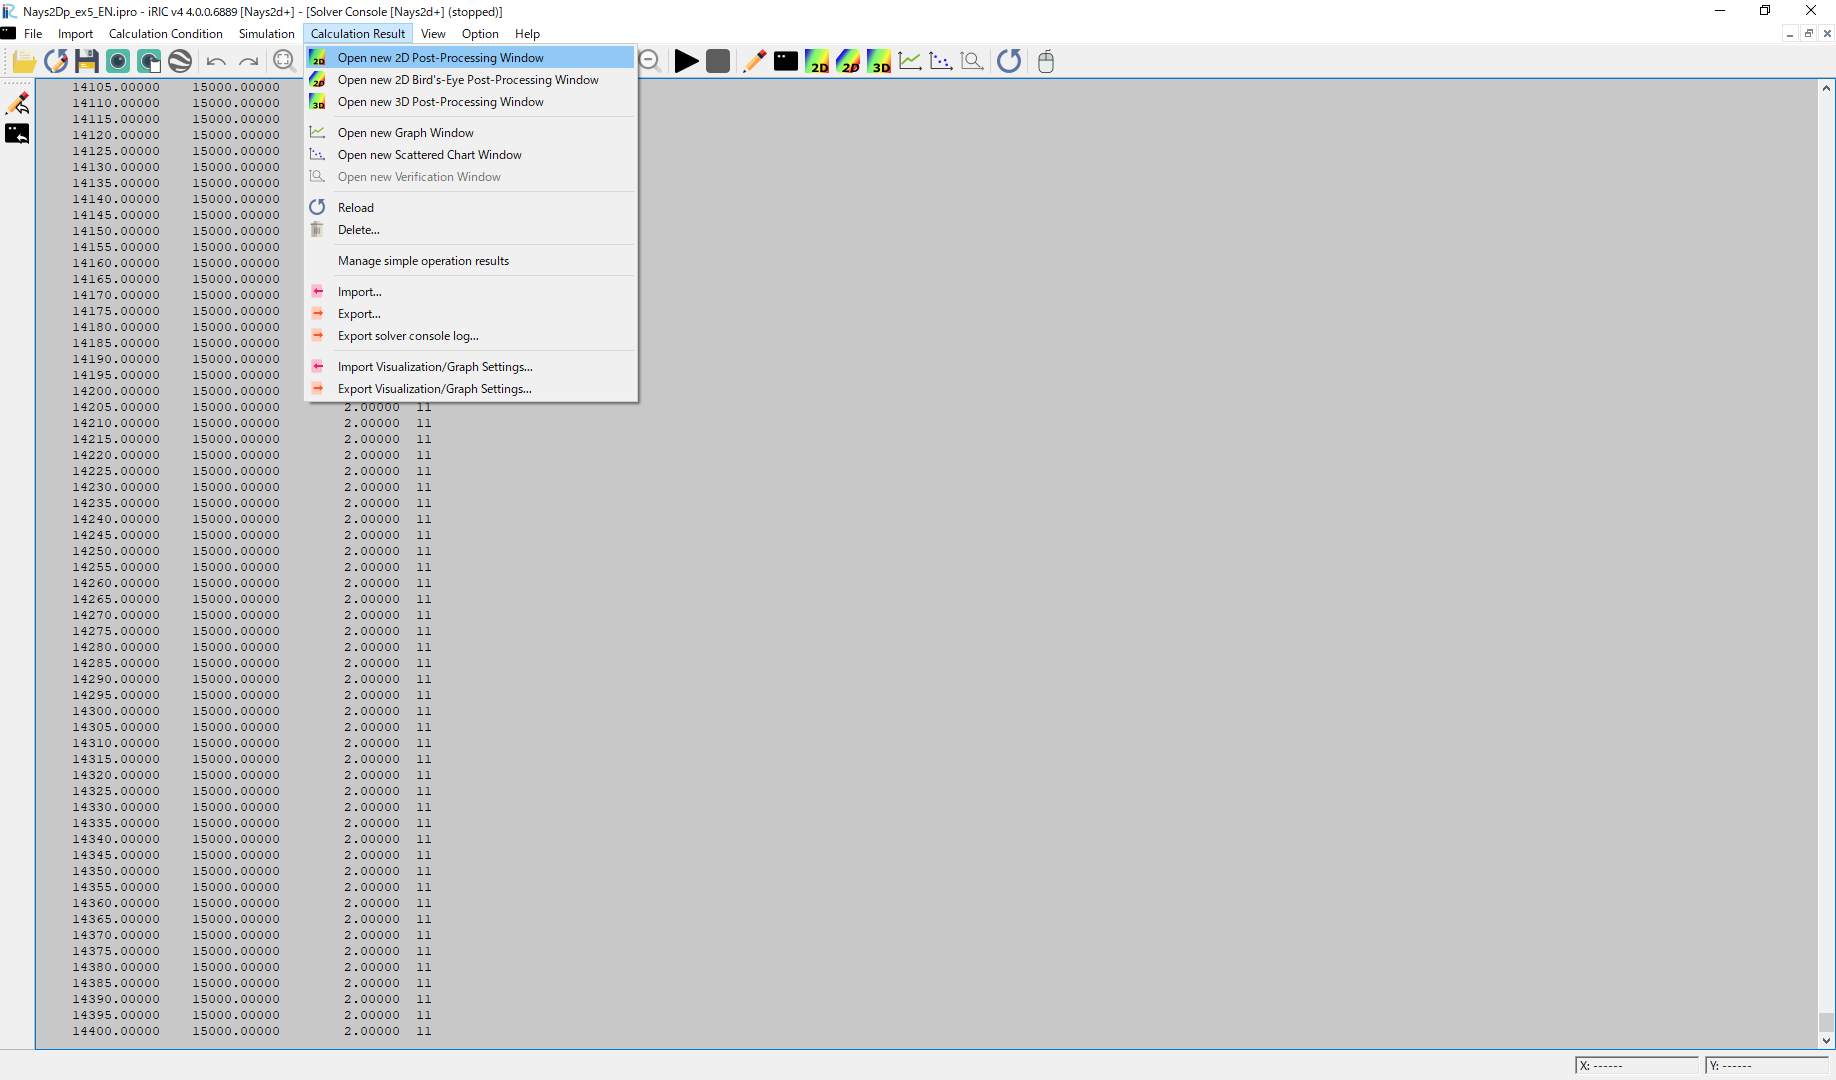Click the X coordinate status field

pos(1636,1065)
